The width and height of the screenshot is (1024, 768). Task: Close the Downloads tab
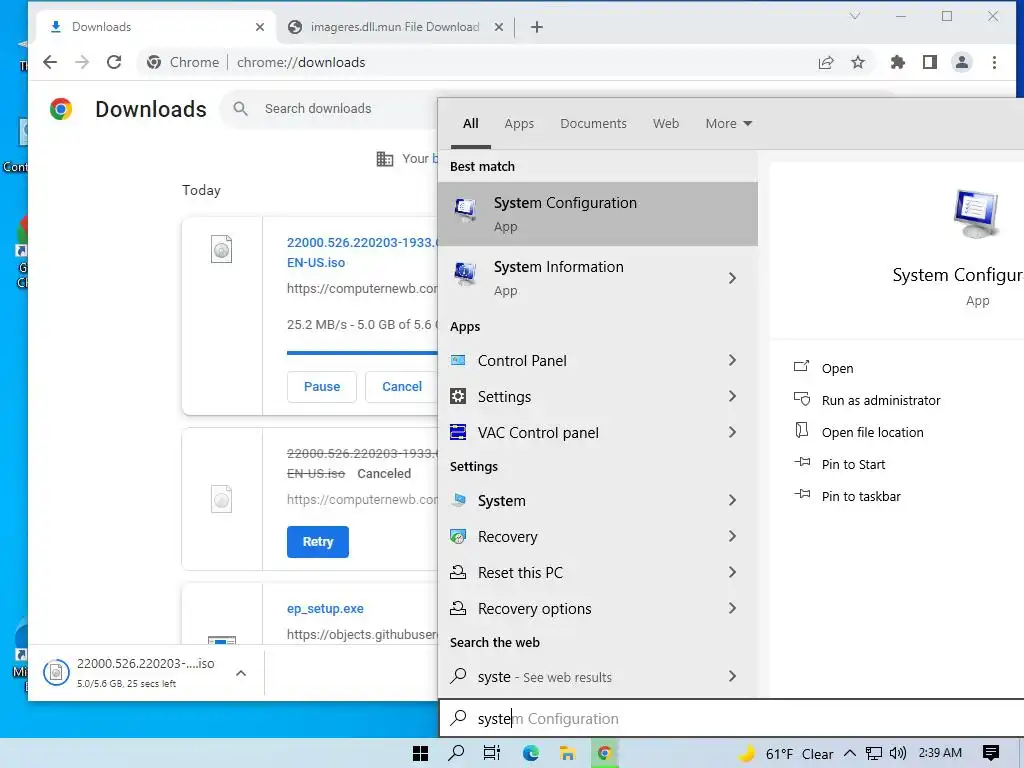click(x=260, y=27)
